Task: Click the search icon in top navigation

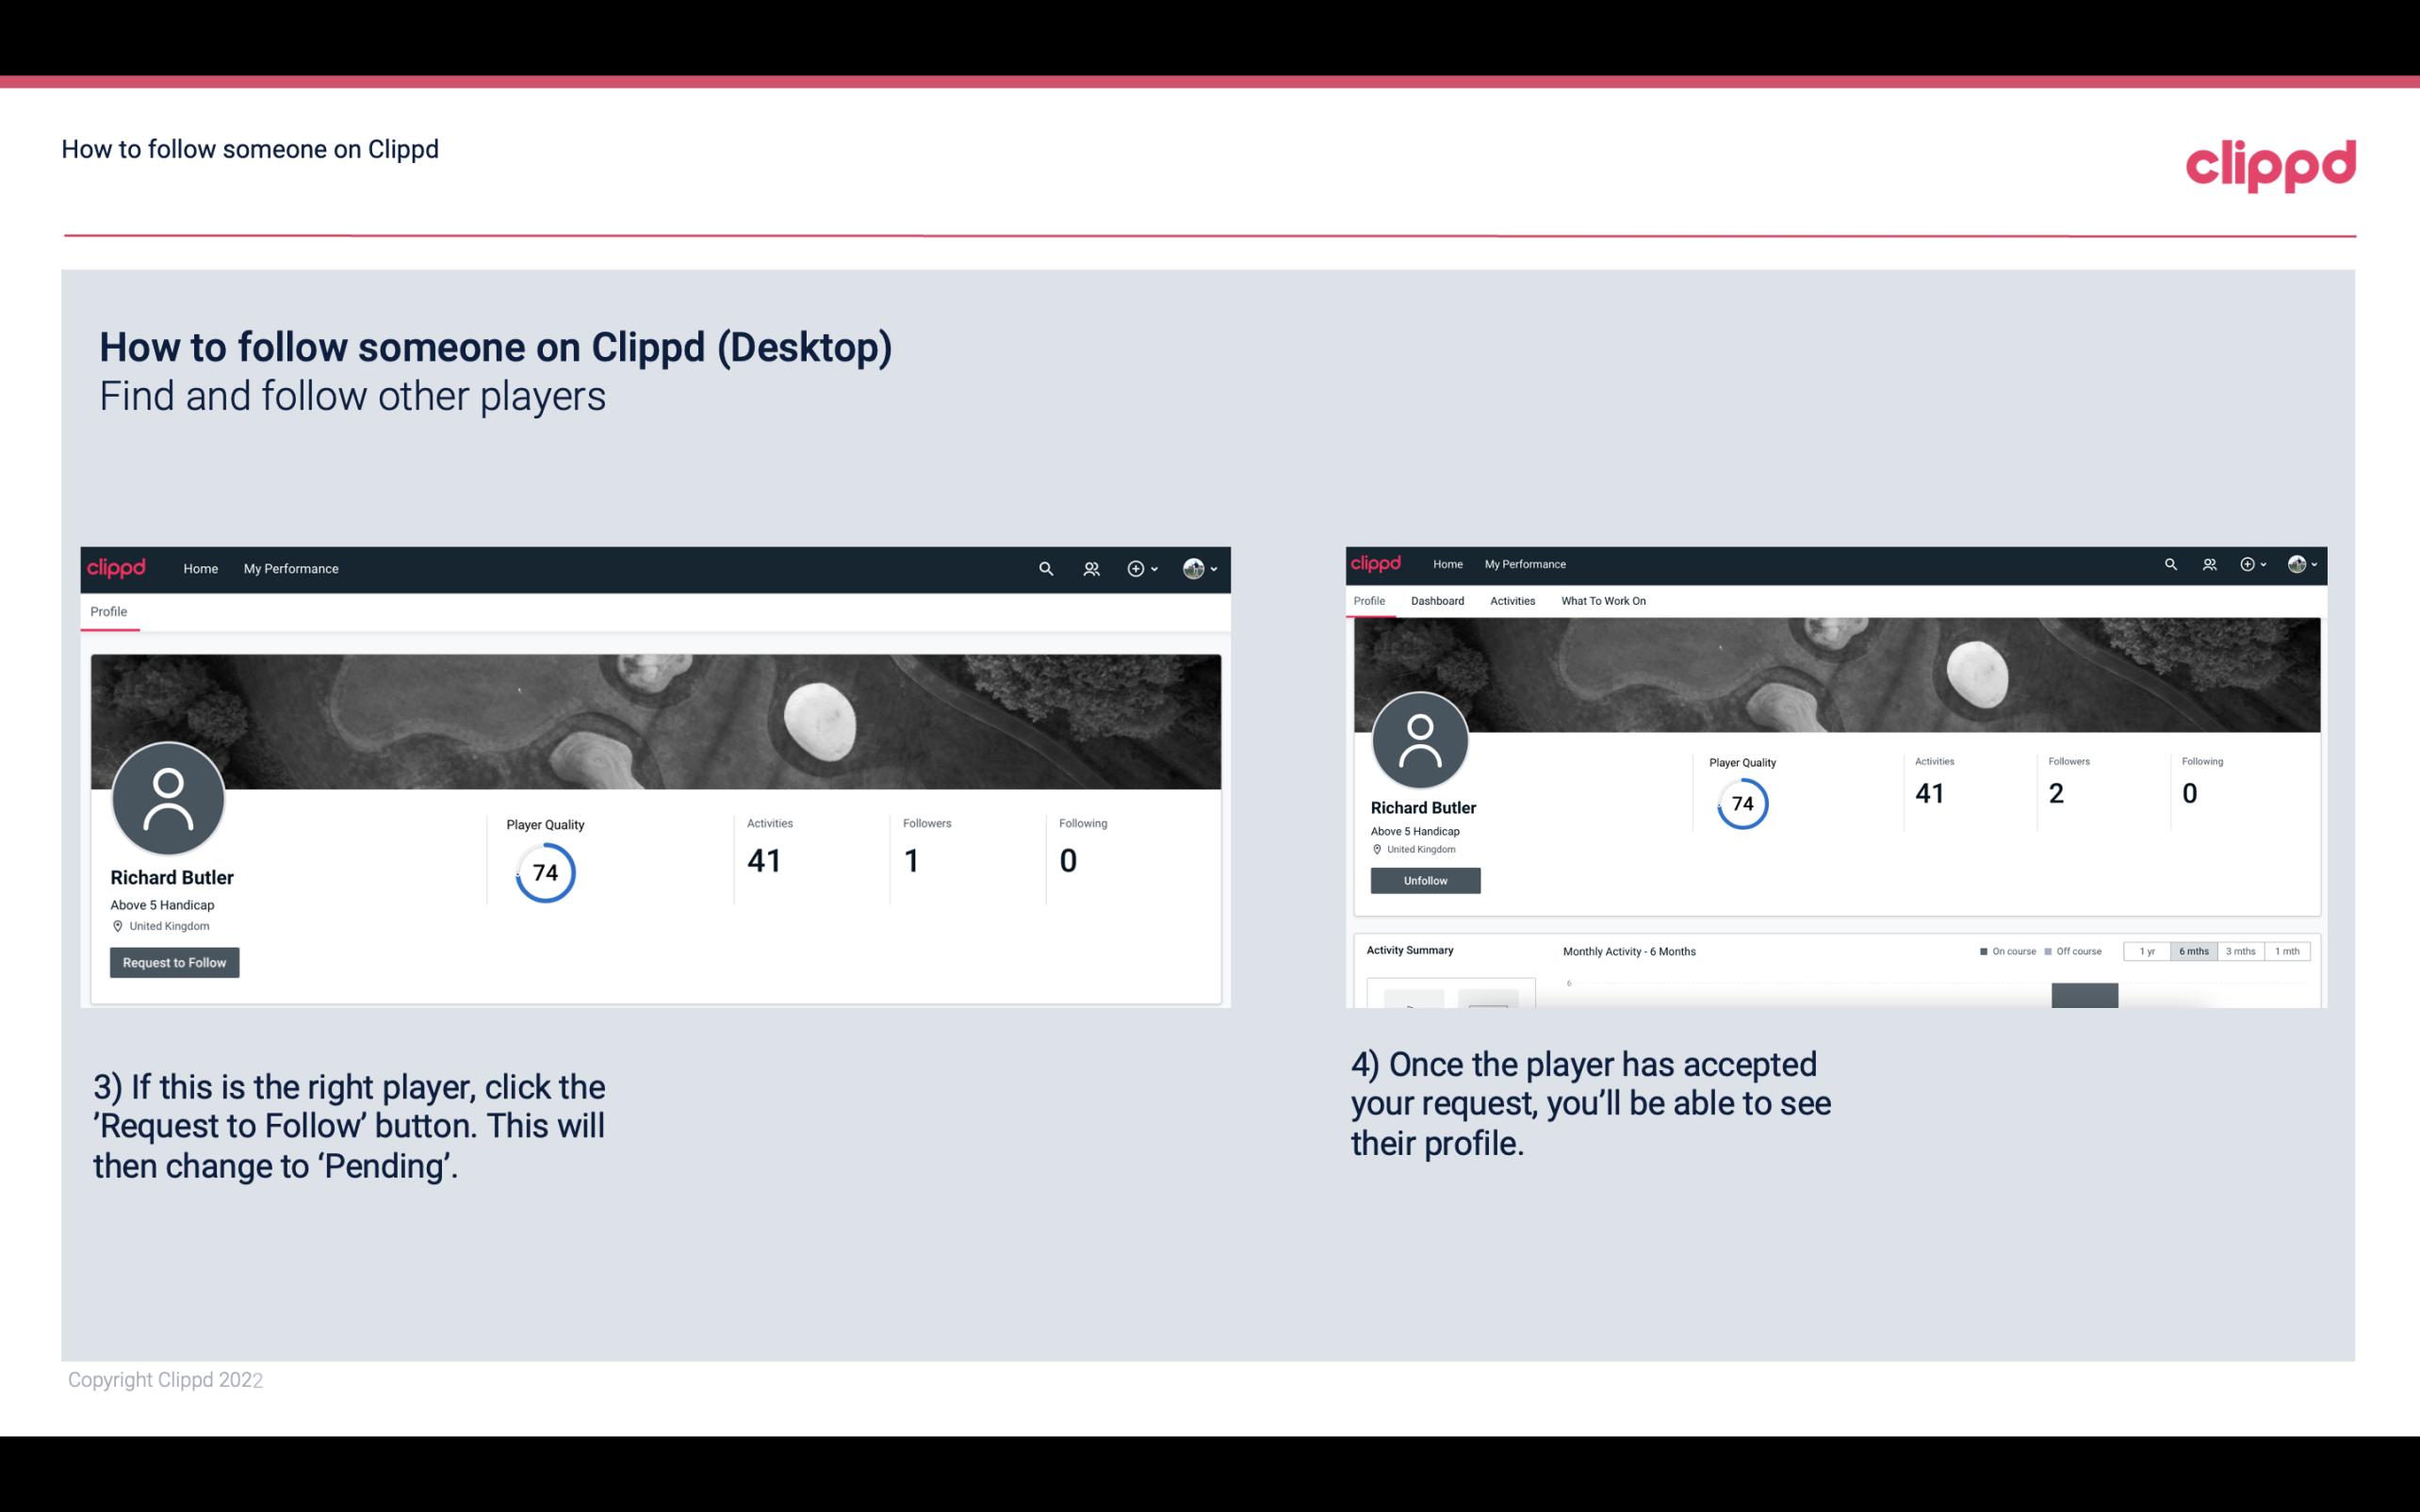Action: pos(1043,568)
